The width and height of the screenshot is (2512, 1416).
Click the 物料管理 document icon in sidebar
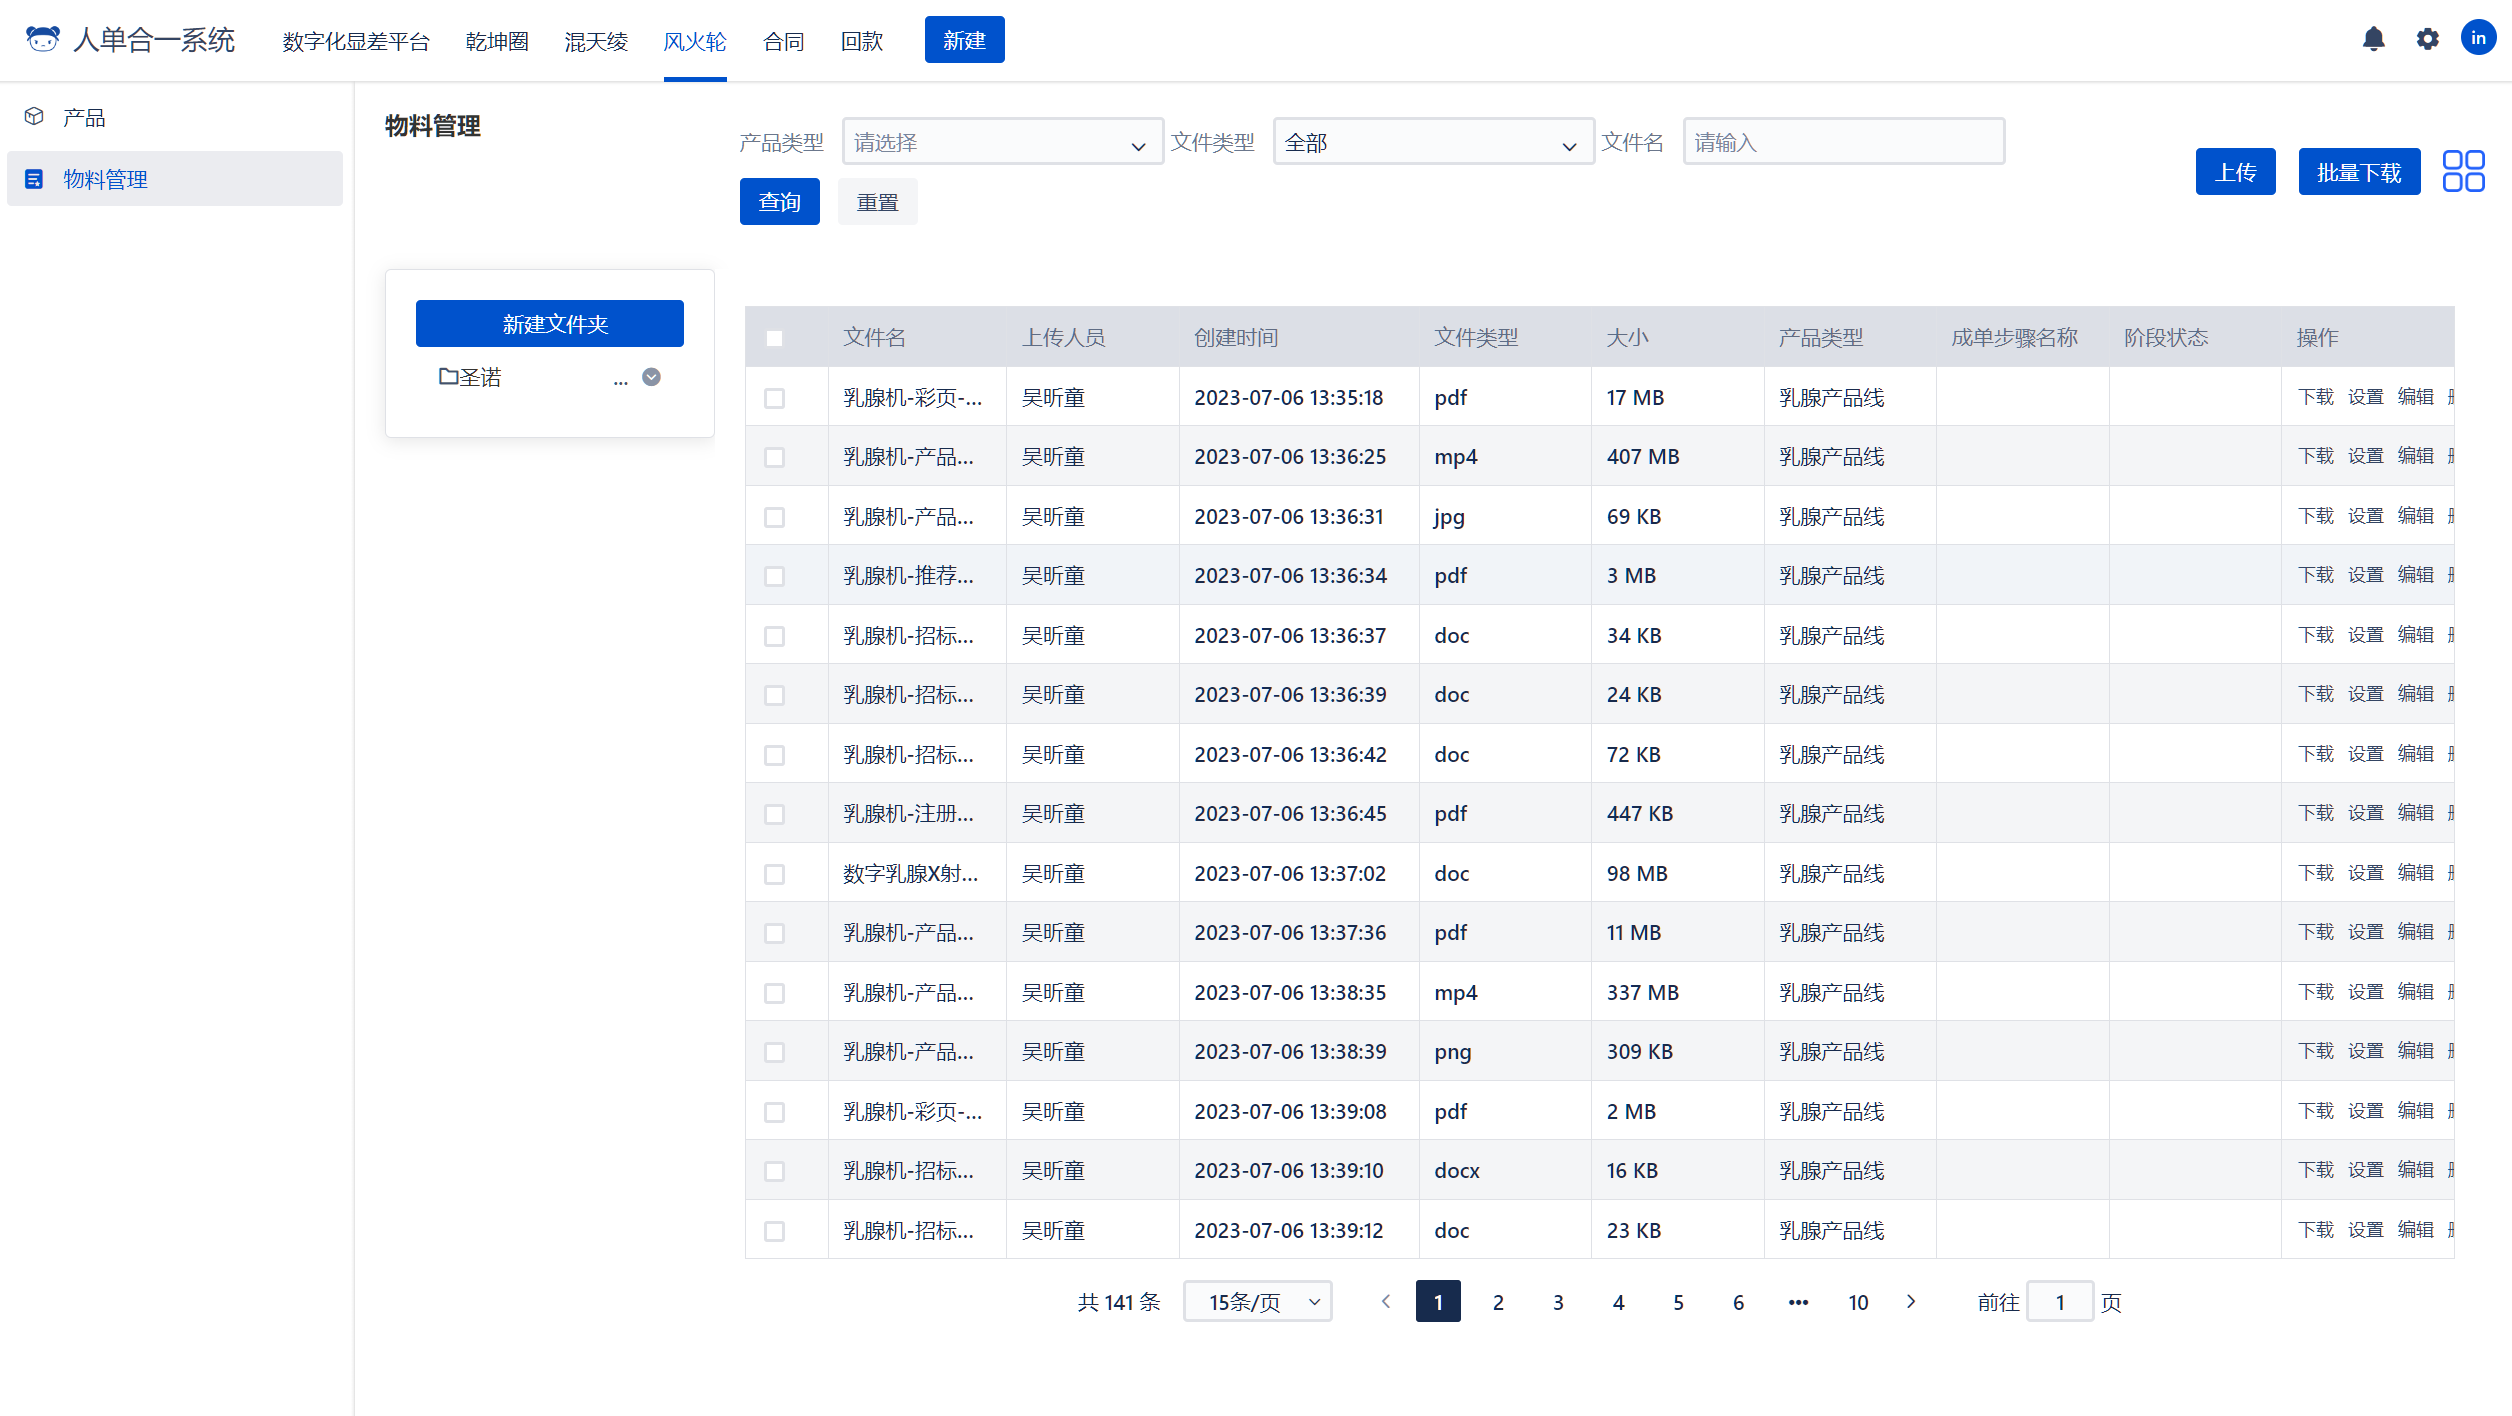tap(34, 179)
